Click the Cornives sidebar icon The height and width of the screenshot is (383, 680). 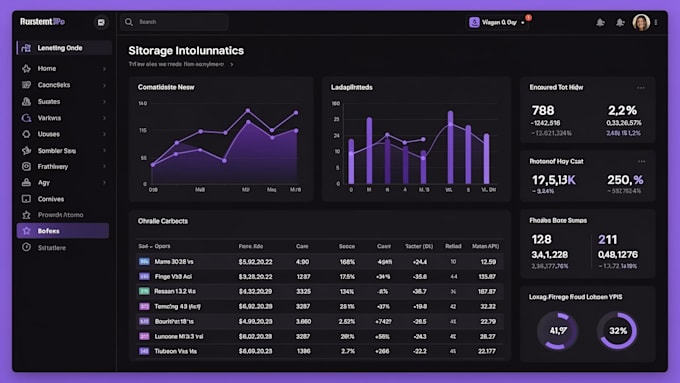(x=26, y=199)
